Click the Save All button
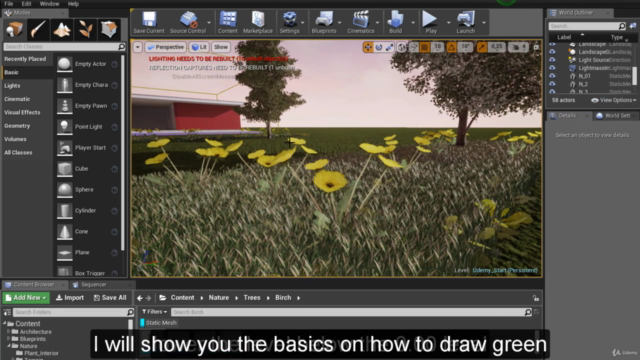Screen dimensions: 640x360 click(x=110, y=298)
